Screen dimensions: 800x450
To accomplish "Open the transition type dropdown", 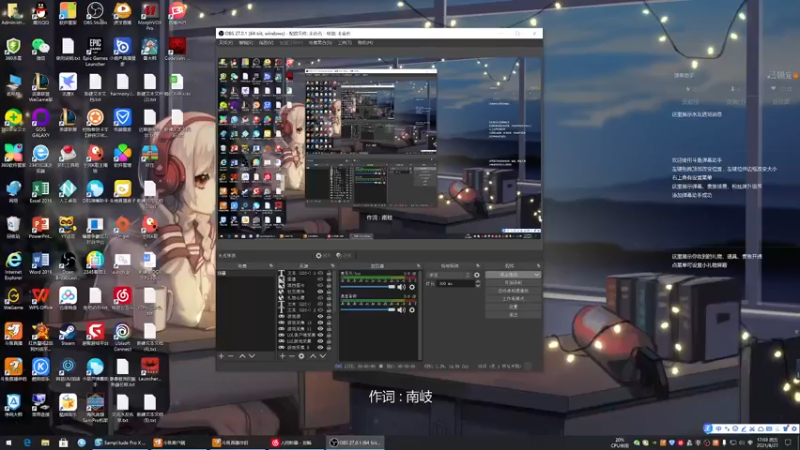I will pyautogui.click(x=448, y=275).
